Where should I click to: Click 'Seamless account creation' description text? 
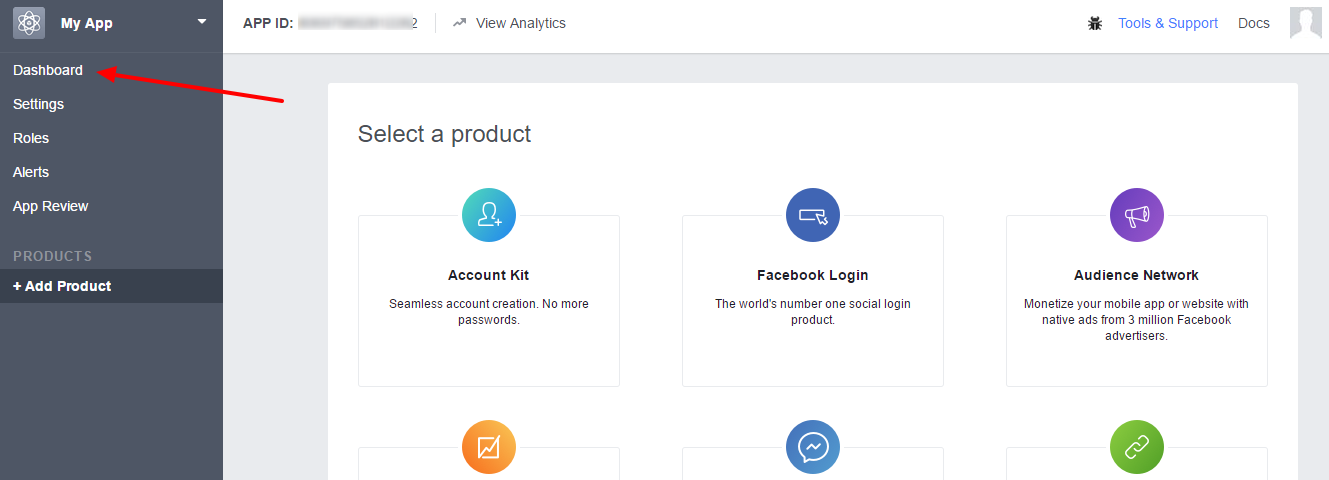click(x=489, y=312)
